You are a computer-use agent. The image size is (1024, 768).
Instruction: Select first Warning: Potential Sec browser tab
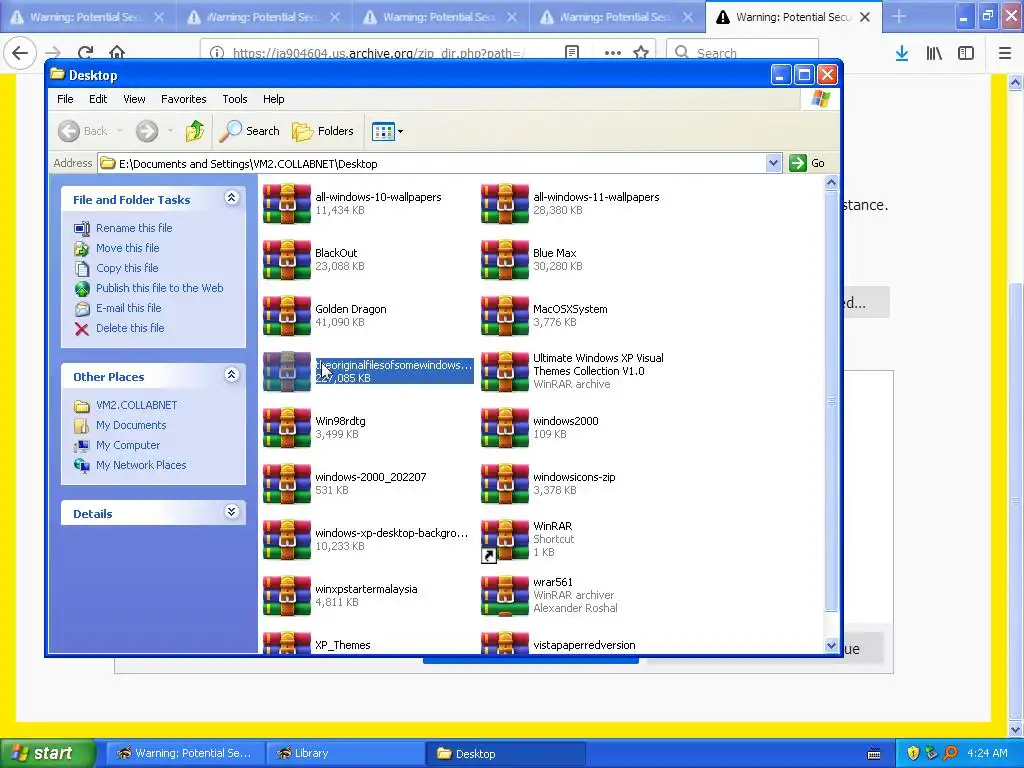tap(88, 16)
